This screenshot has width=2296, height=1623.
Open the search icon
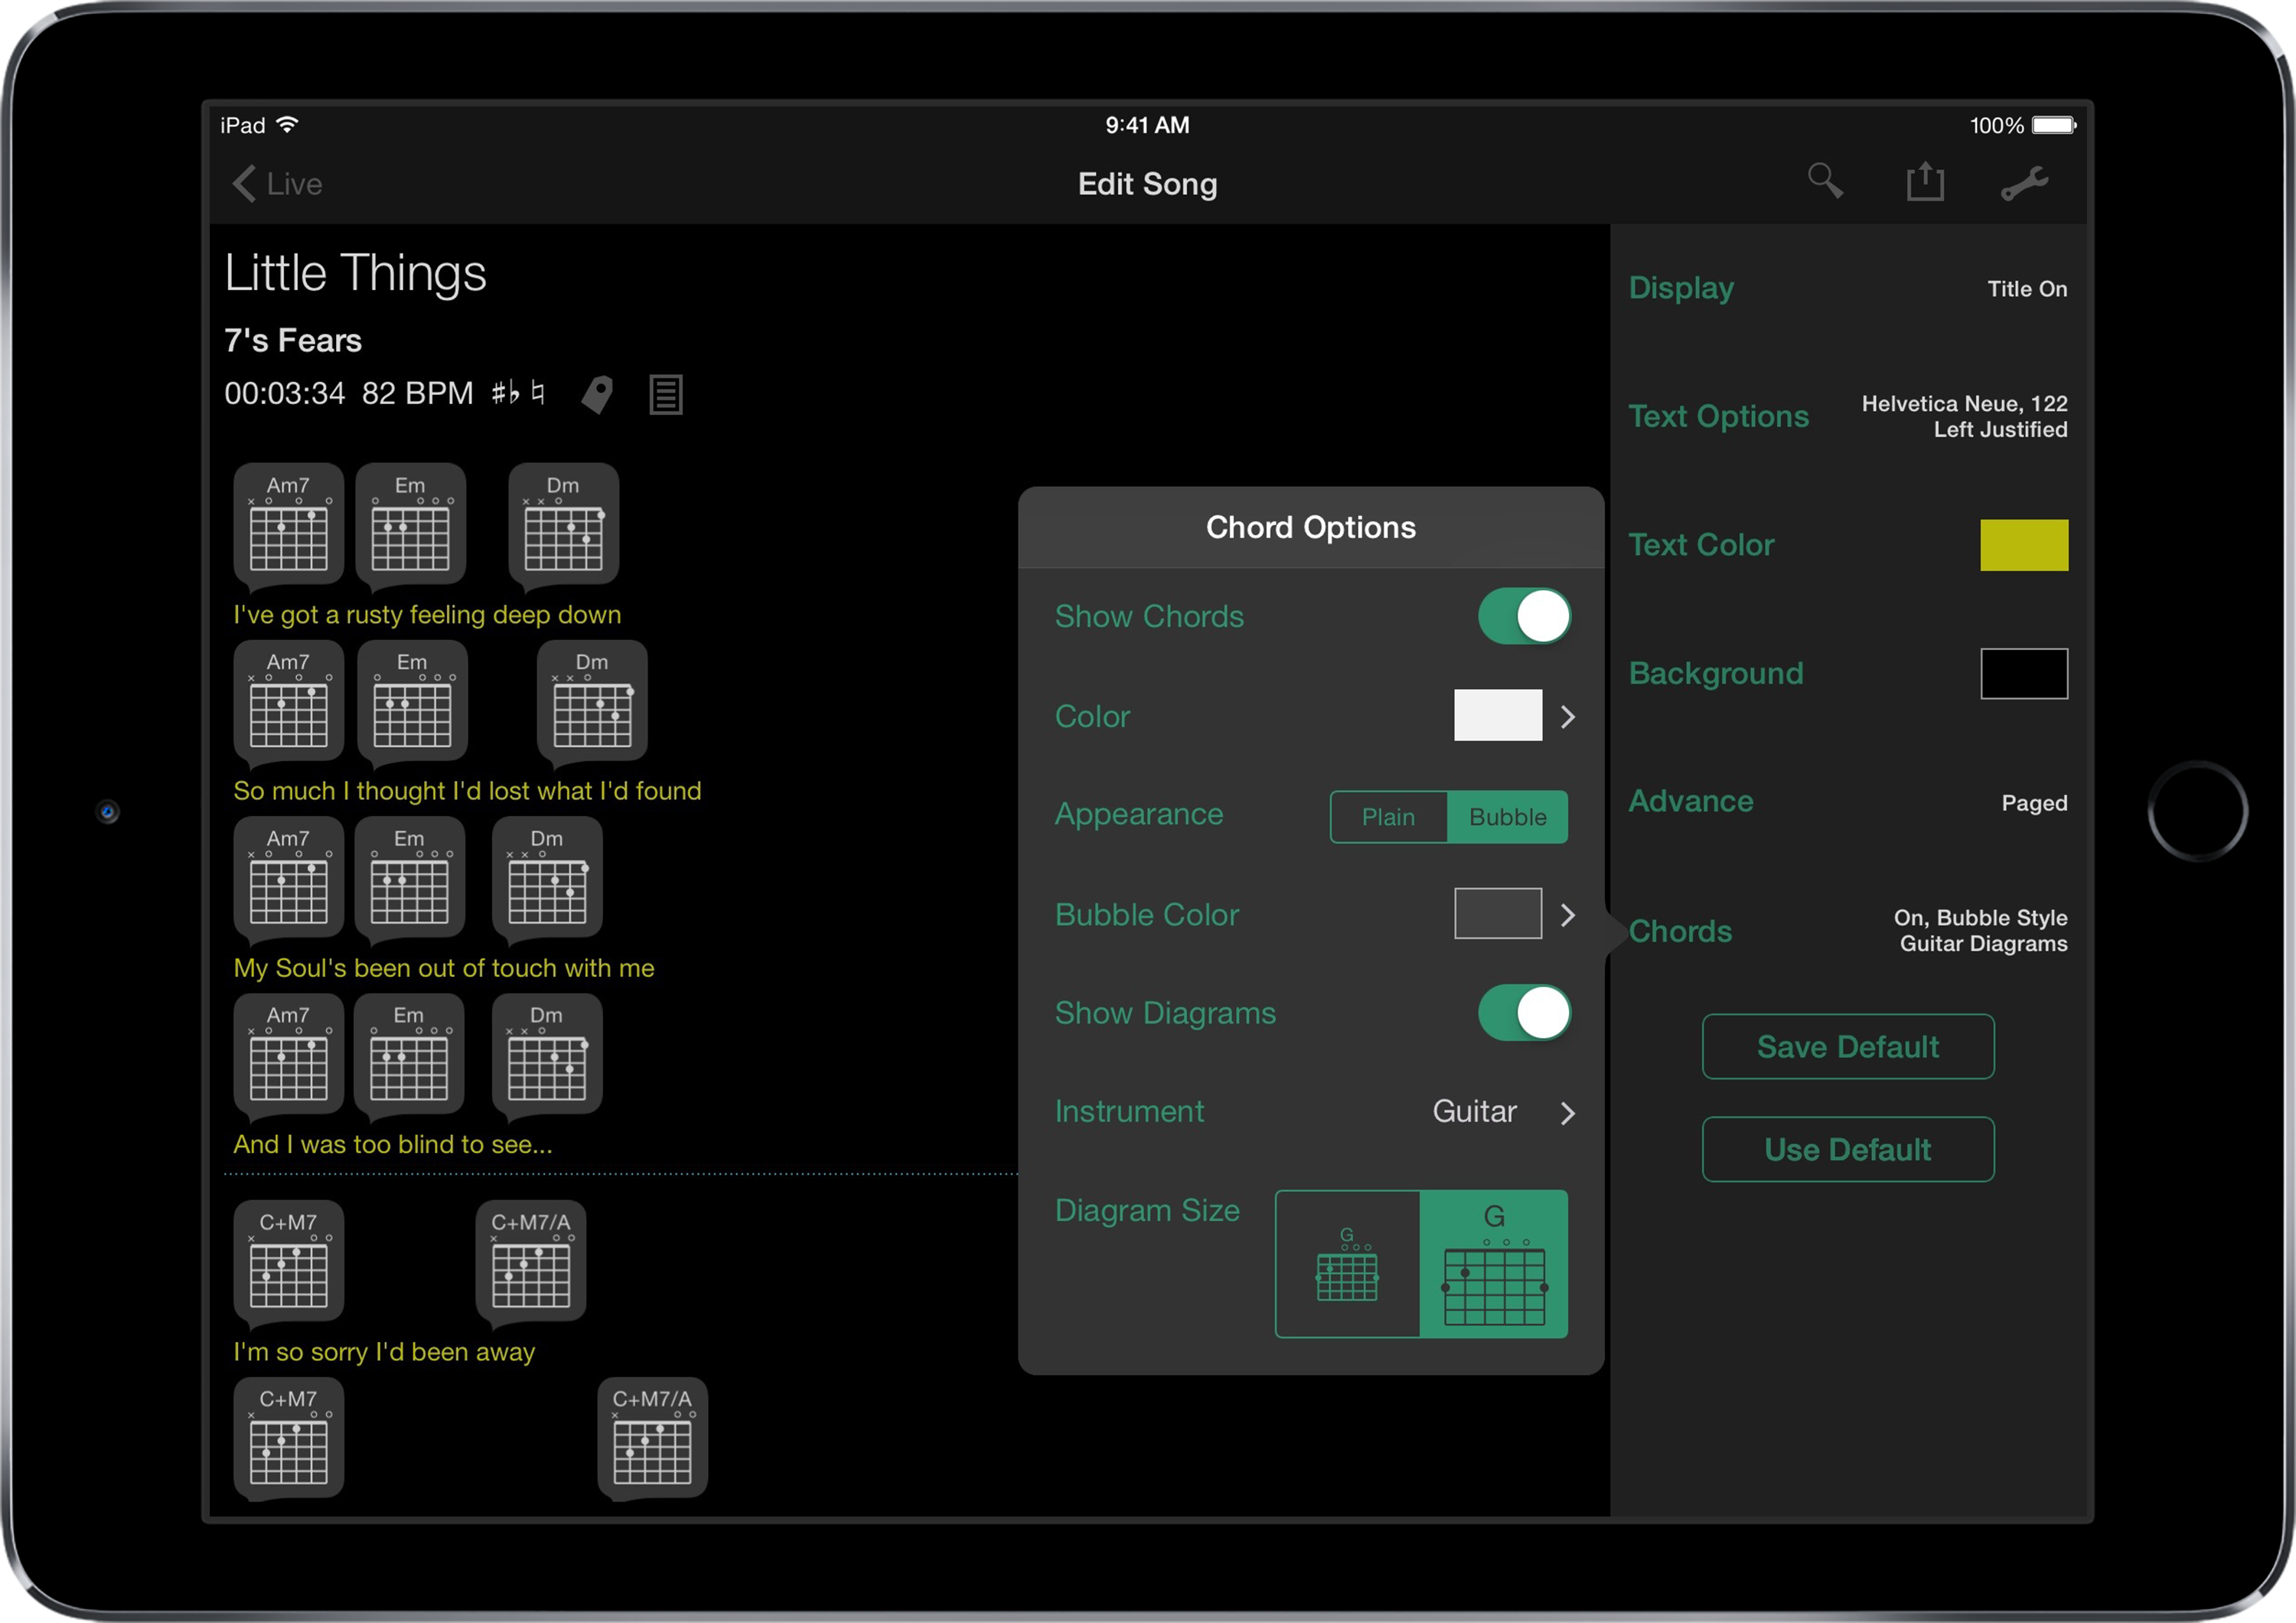click(x=1825, y=181)
